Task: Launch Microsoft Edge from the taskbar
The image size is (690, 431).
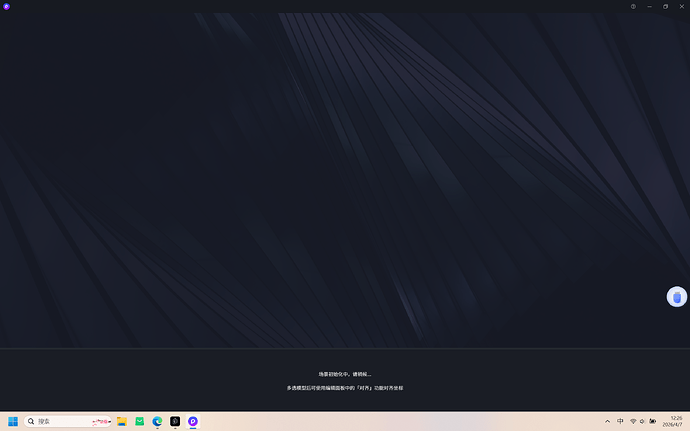Action: pos(157,421)
